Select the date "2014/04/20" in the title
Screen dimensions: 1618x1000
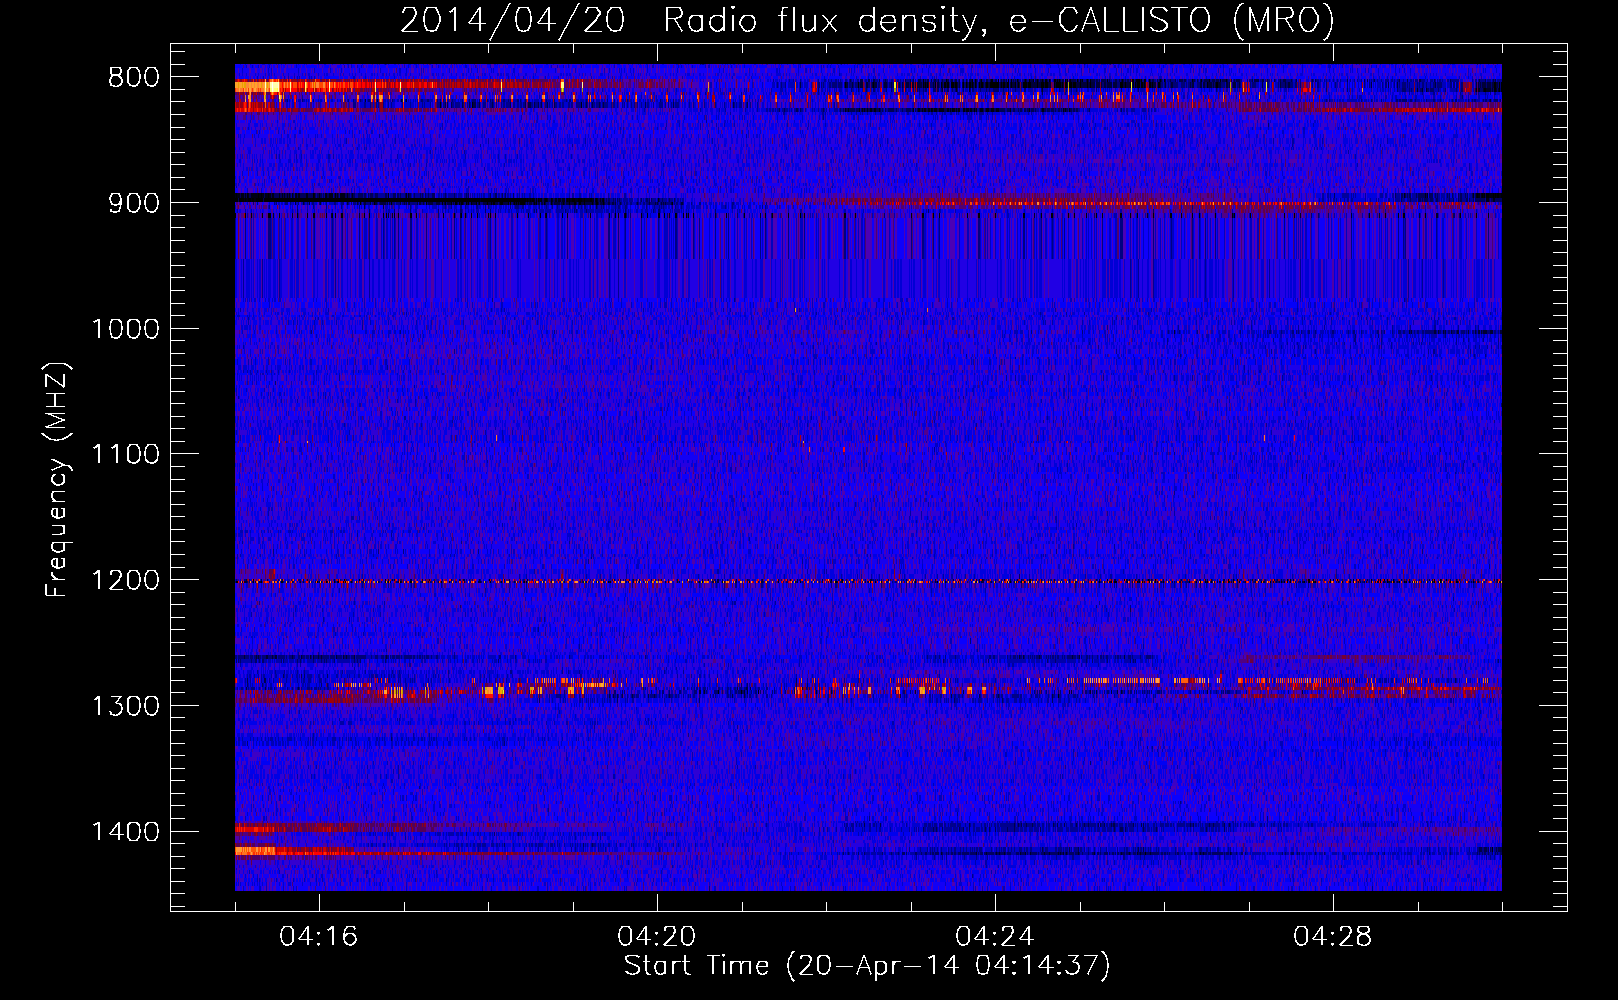(513, 20)
